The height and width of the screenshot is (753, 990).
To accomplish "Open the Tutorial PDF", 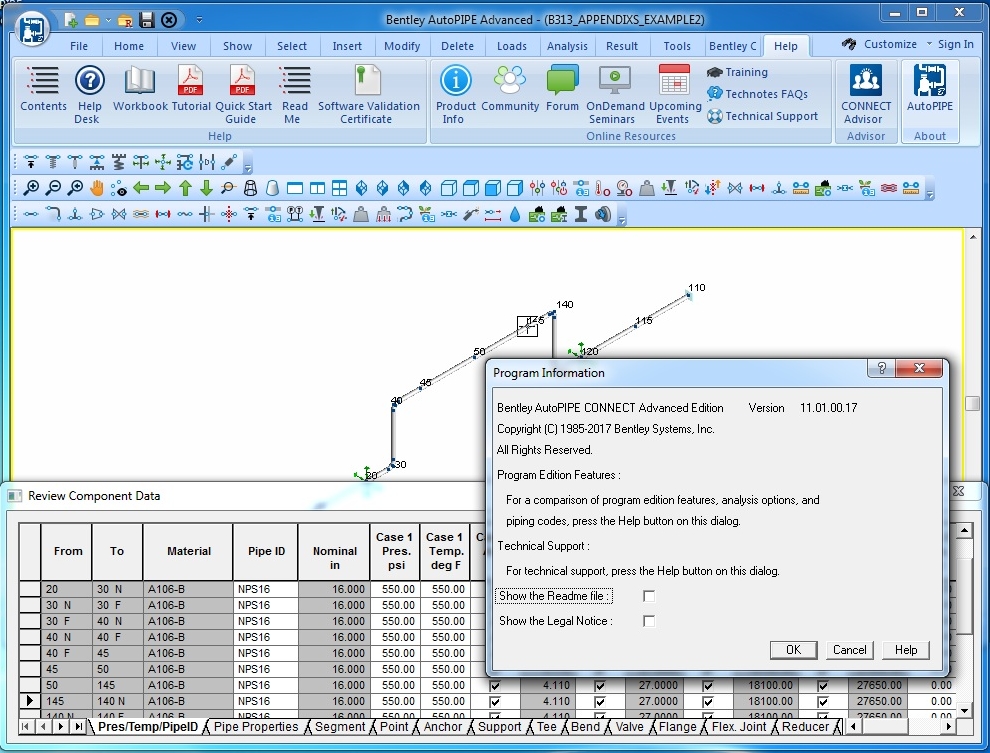I will point(190,90).
